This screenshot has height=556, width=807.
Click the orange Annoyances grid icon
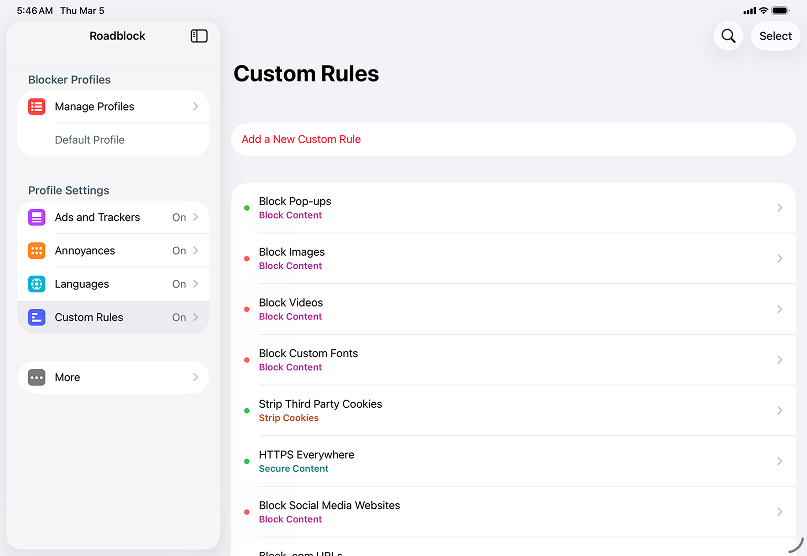point(37,251)
